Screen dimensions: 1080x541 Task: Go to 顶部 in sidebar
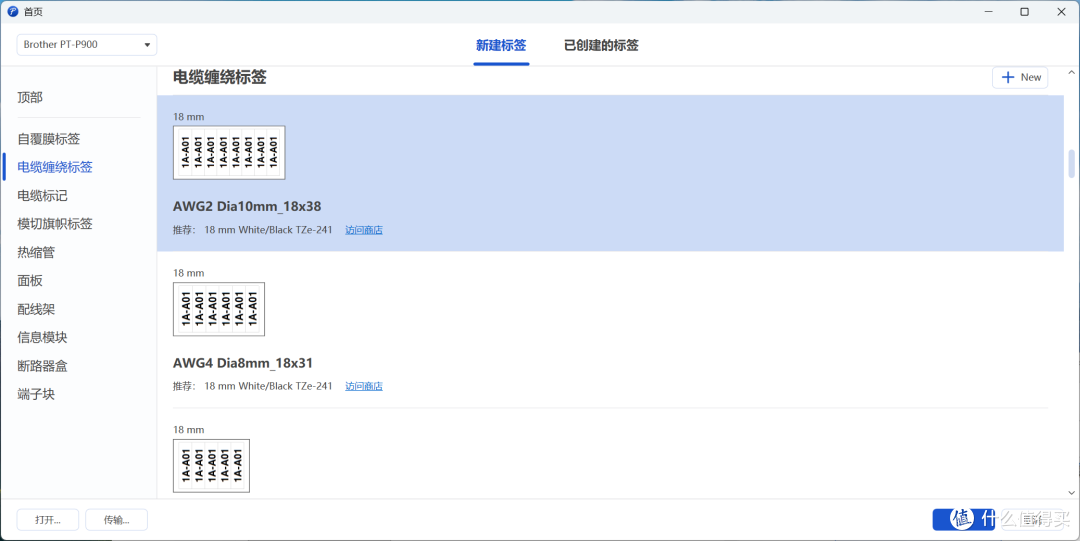(x=30, y=98)
